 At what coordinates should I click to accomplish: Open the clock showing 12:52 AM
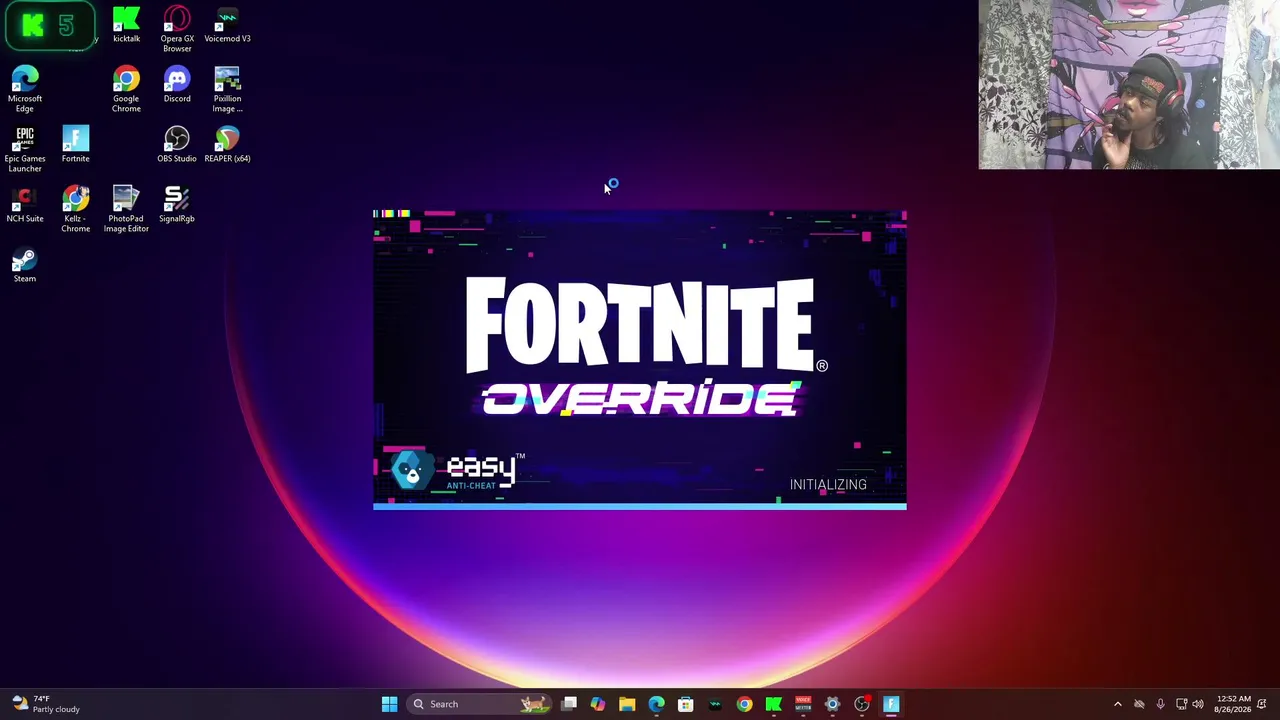click(x=1232, y=704)
